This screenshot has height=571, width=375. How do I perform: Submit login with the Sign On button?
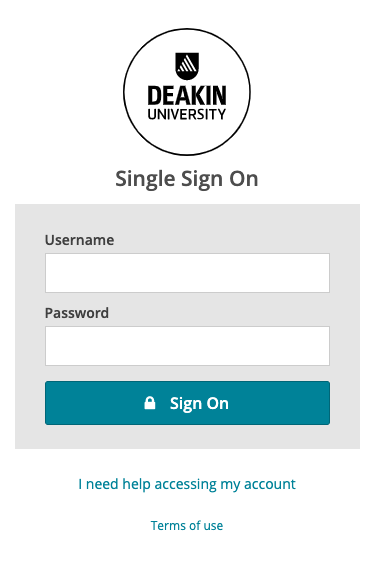click(x=188, y=403)
